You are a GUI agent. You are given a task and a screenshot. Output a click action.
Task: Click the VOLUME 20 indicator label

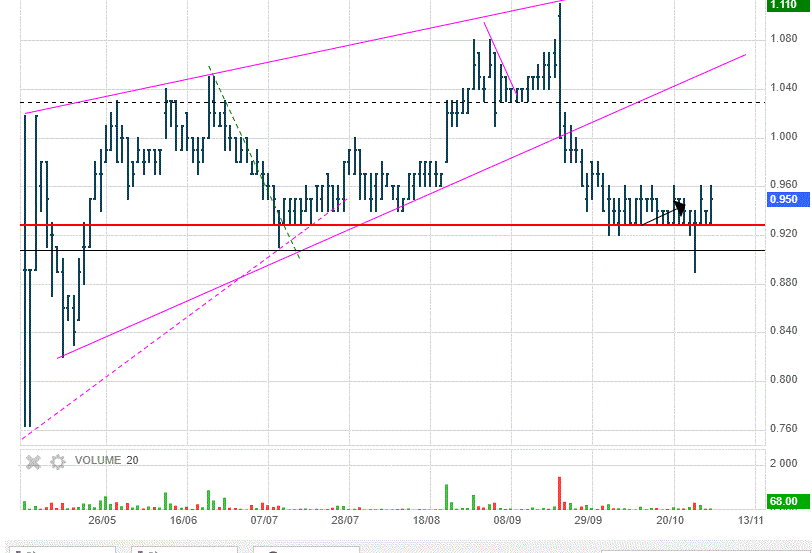point(106,460)
